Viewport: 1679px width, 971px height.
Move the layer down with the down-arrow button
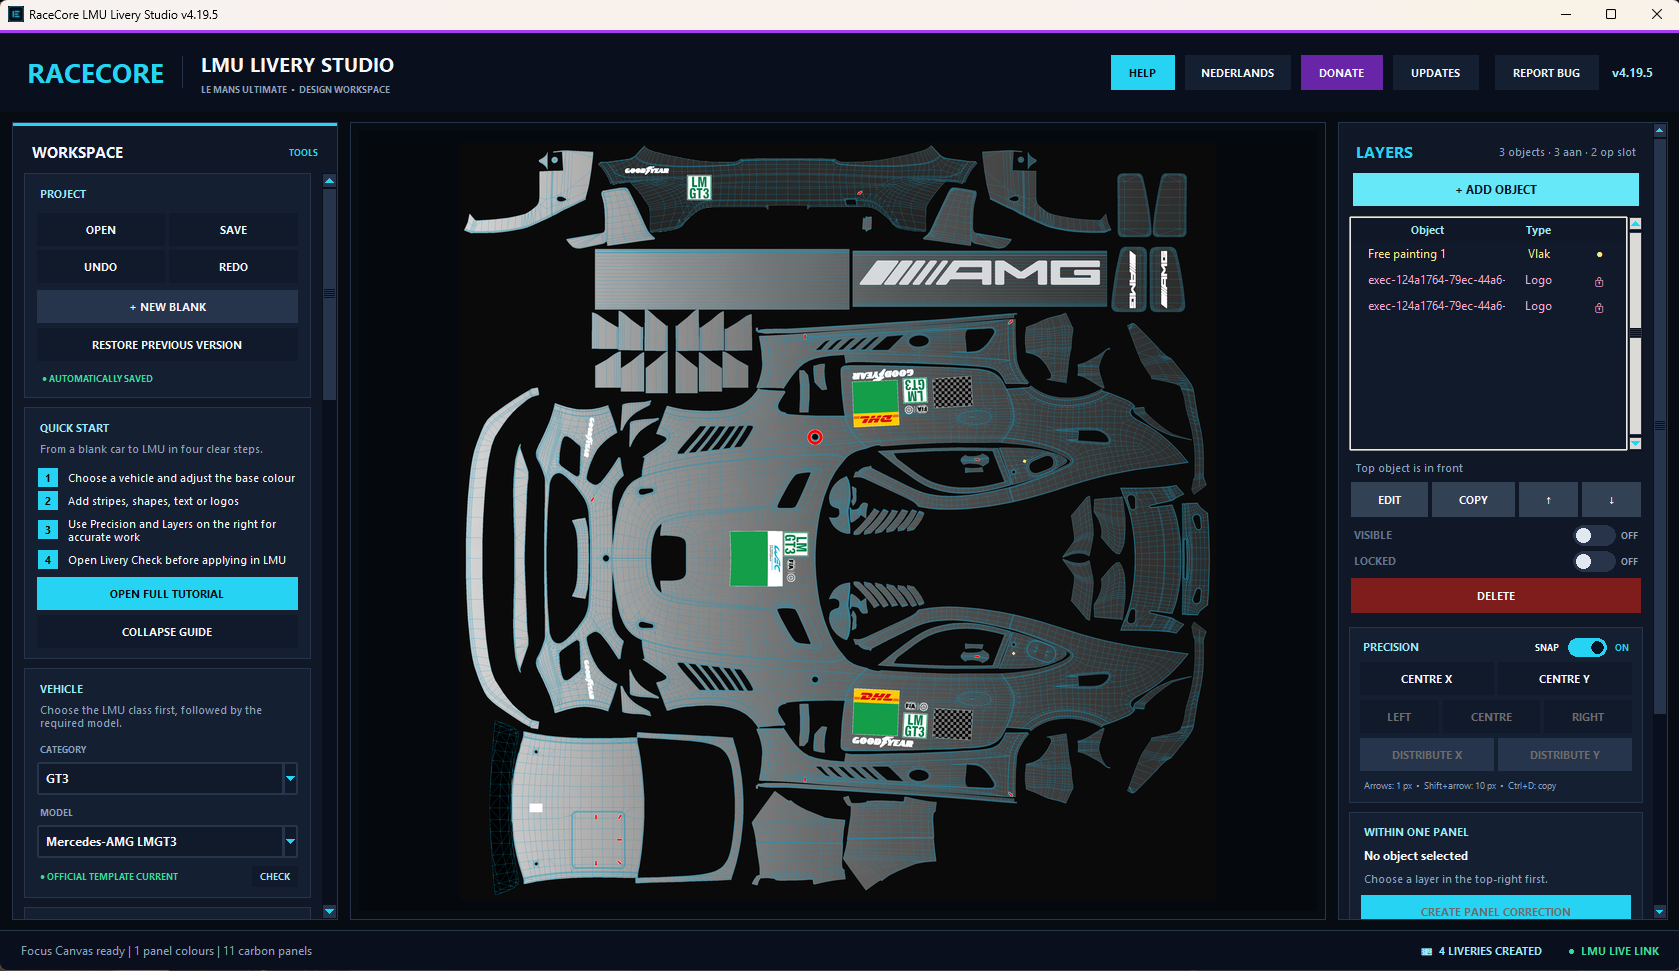point(1611,500)
